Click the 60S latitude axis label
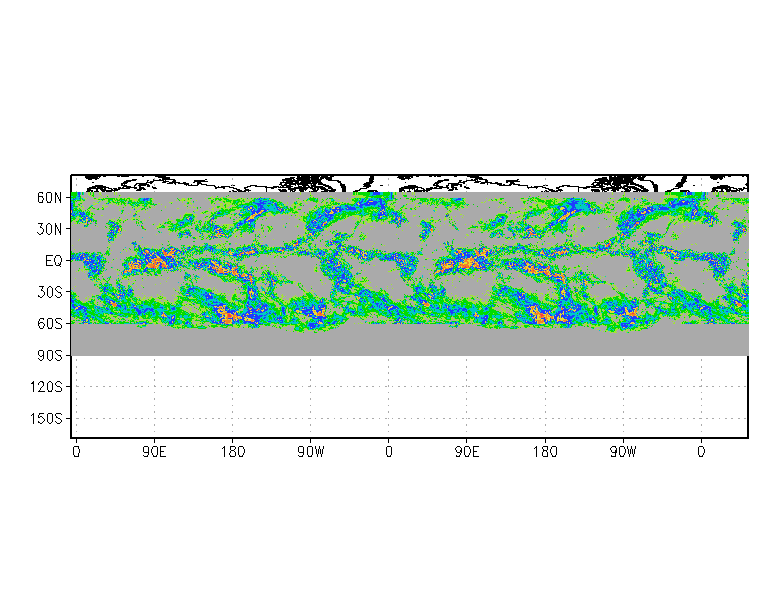Image resolution: width=784 pixels, height=612 pixels. tap(50, 324)
